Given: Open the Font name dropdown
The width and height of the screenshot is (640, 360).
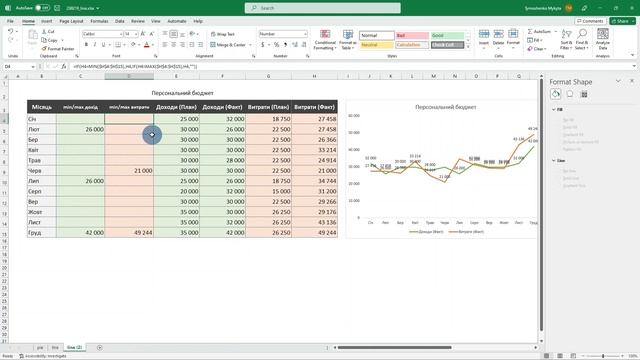Looking at the screenshot, I should click(121, 34).
